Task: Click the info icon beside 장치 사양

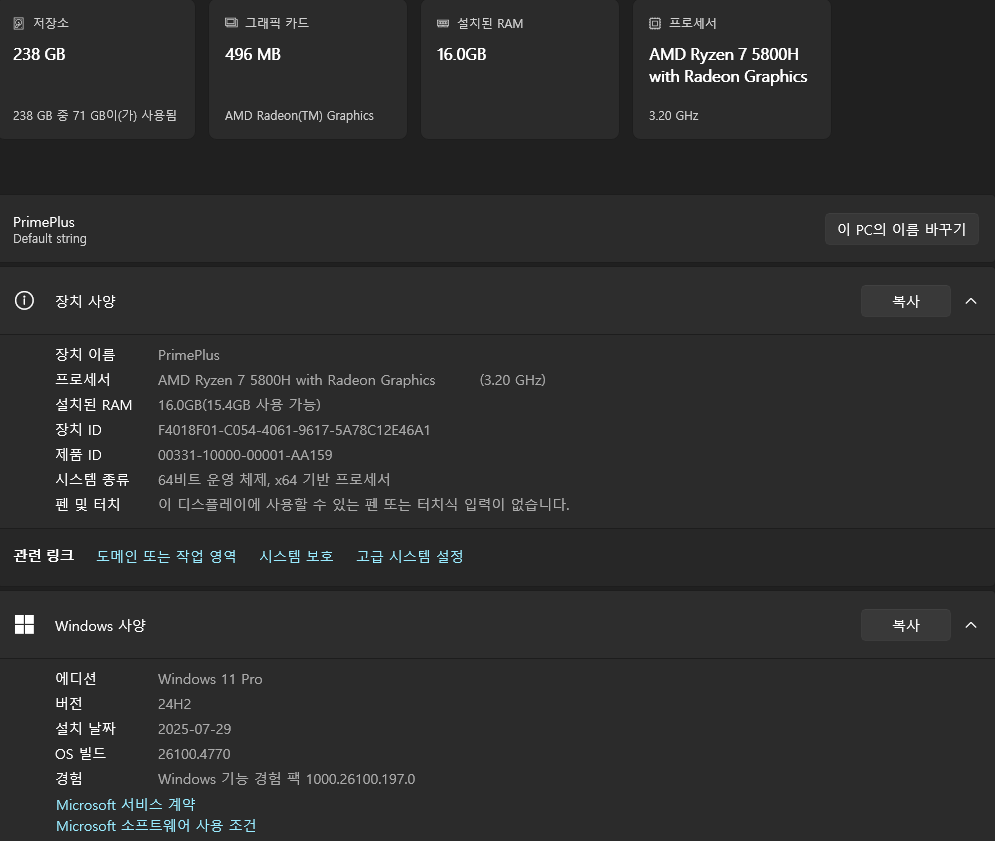Action: click(24, 300)
